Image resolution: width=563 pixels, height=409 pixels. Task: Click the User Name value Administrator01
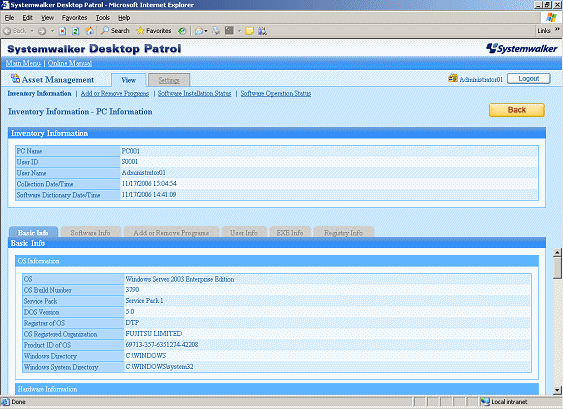click(144, 173)
